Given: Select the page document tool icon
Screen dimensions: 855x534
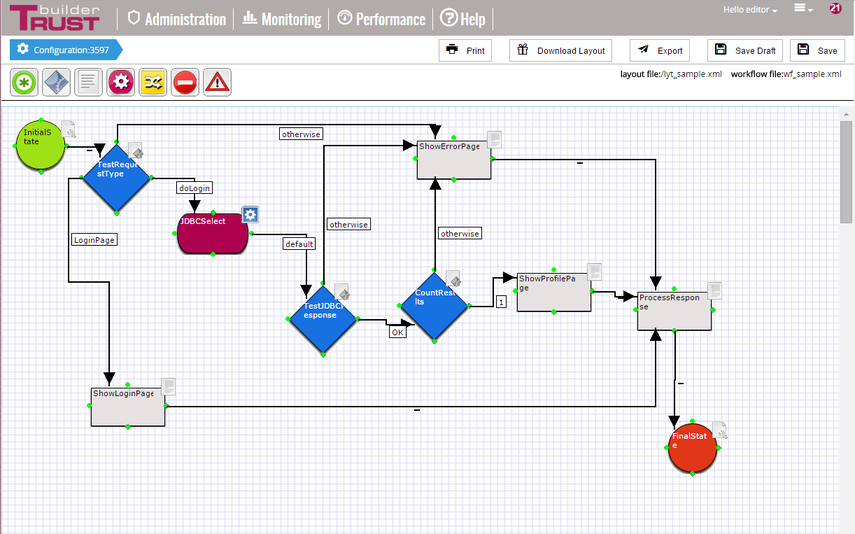Looking at the screenshot, I should [89, 82].
